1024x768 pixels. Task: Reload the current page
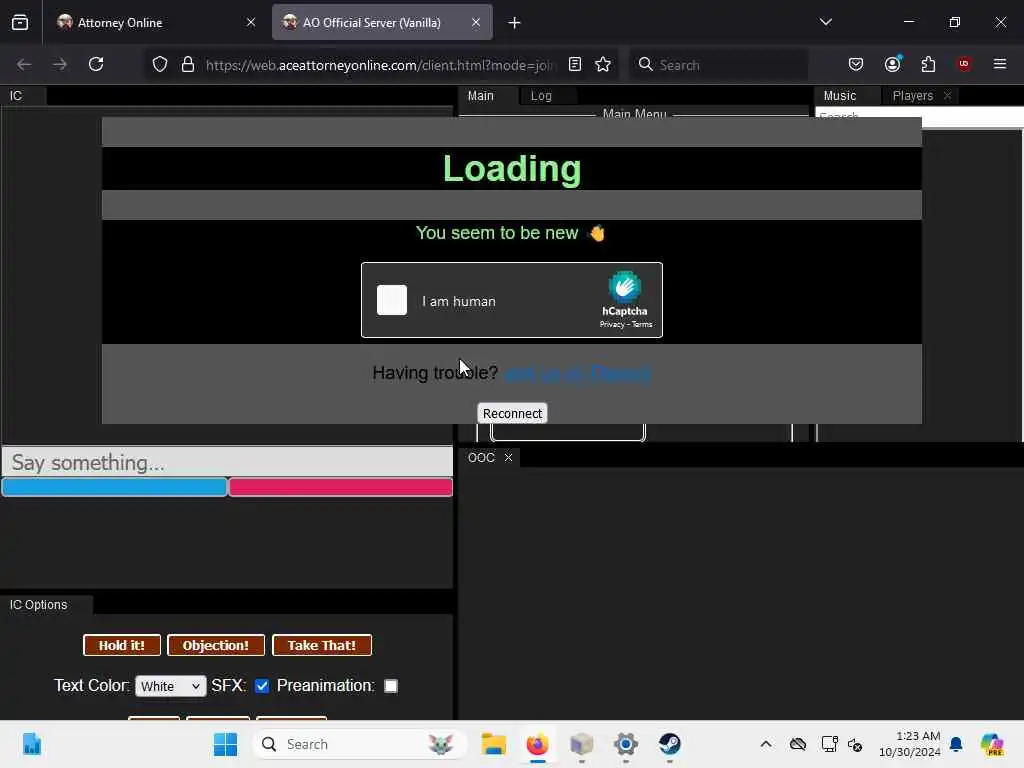click(x=96, y=64)
